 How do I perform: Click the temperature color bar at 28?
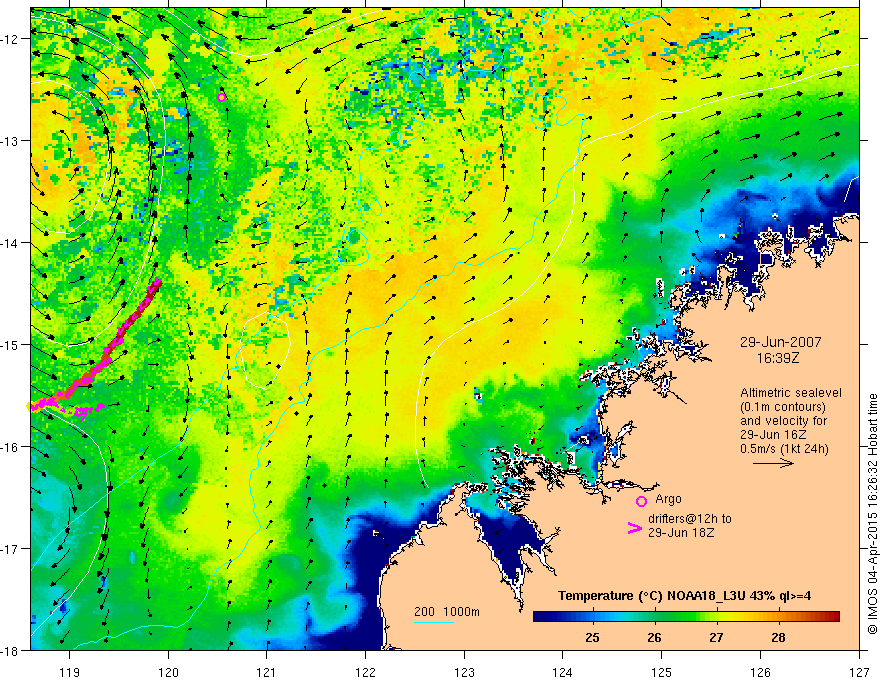click(778, 617)
